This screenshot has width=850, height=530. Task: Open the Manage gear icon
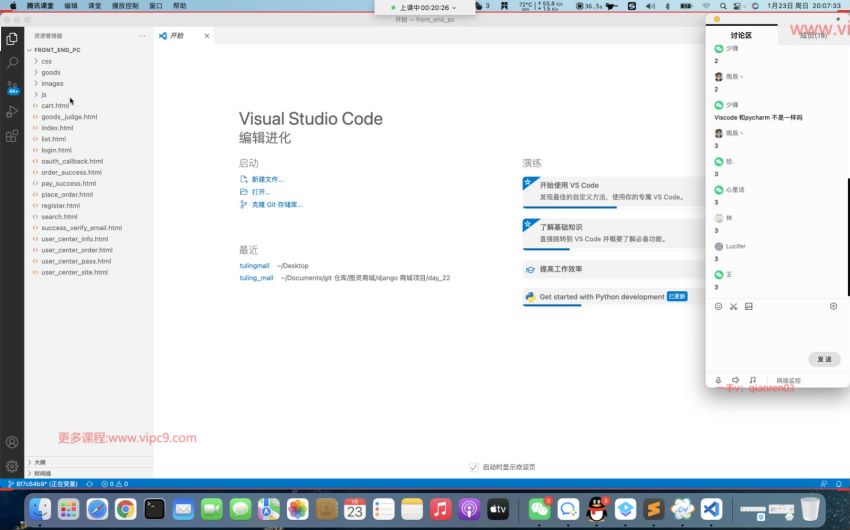point(12,466)
